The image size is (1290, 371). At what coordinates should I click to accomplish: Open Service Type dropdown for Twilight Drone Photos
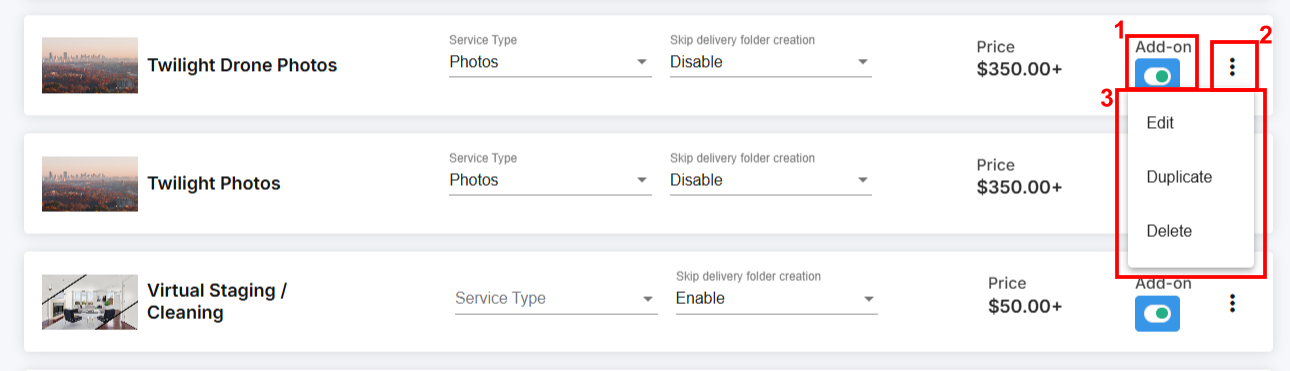pos(550,62)
